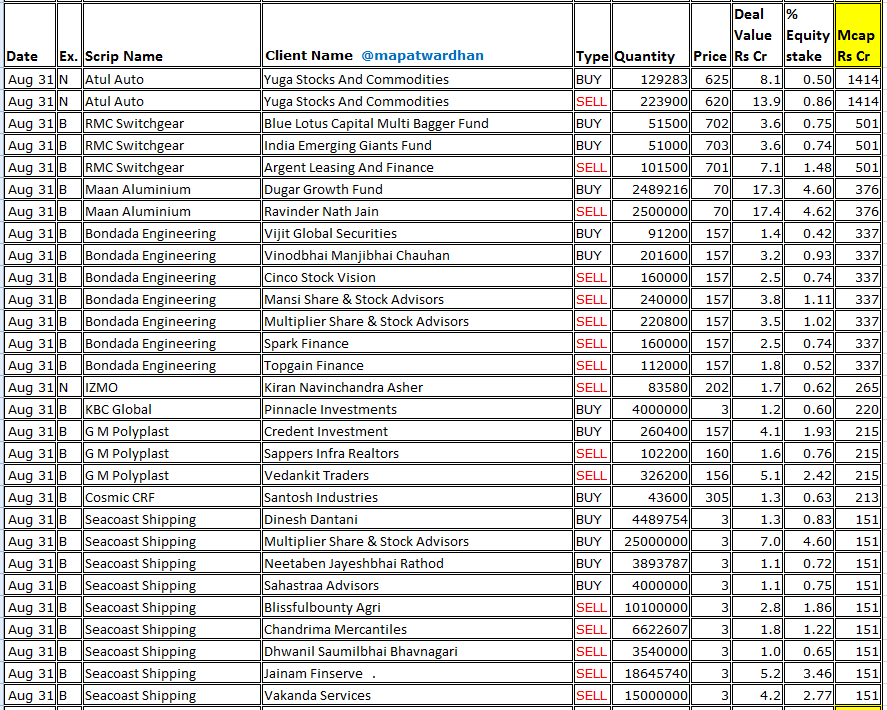887x710 pixels.
Task: Select quantity cell 223900 for Atul Auto
Action: [650, 101]
